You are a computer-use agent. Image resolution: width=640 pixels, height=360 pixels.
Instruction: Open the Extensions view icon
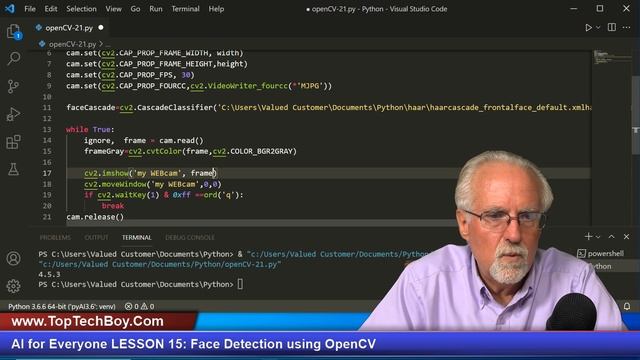tap(13, 142)
